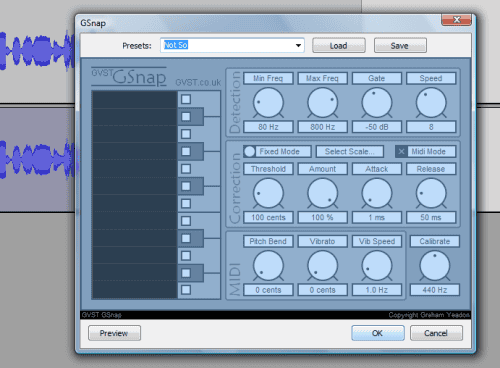Click the 'Speed' label
The width and height of the screenshot is (500, 368).
(x=431, y=78)
